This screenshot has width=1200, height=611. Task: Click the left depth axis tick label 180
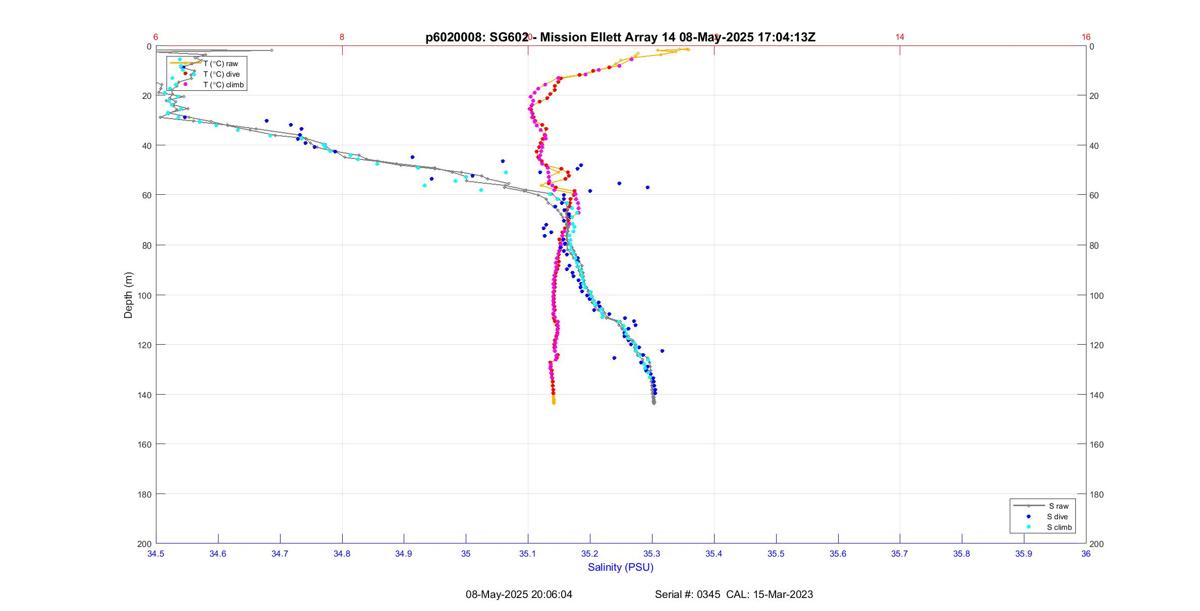click(x=143, y=494)
